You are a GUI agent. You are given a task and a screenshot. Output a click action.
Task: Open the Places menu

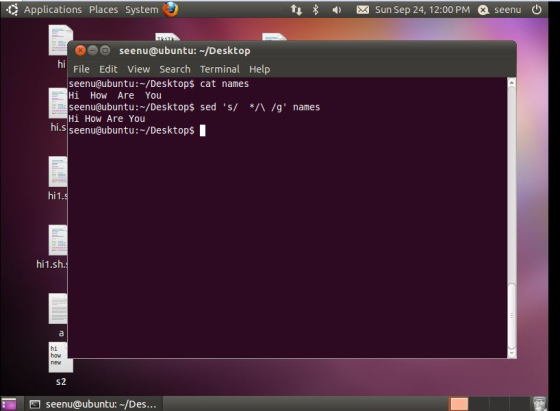[104, 10]
